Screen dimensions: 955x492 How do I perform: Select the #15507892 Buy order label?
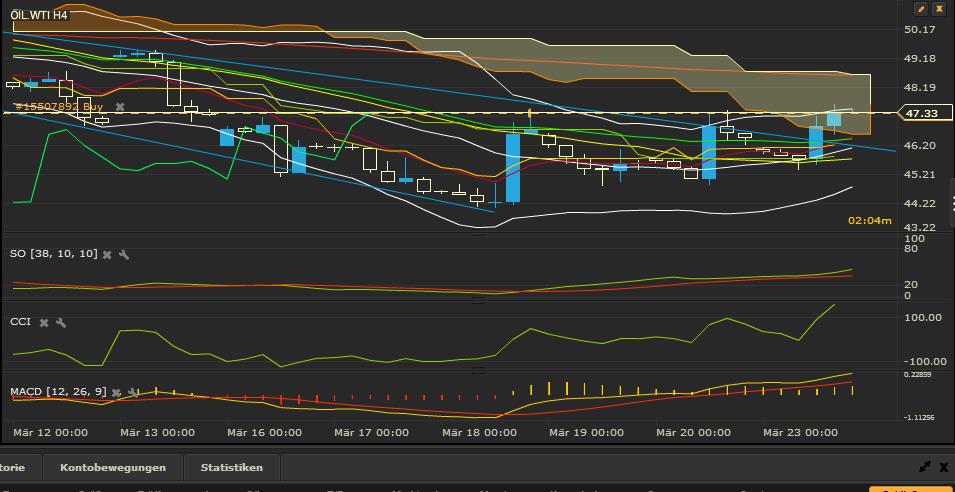59,107
